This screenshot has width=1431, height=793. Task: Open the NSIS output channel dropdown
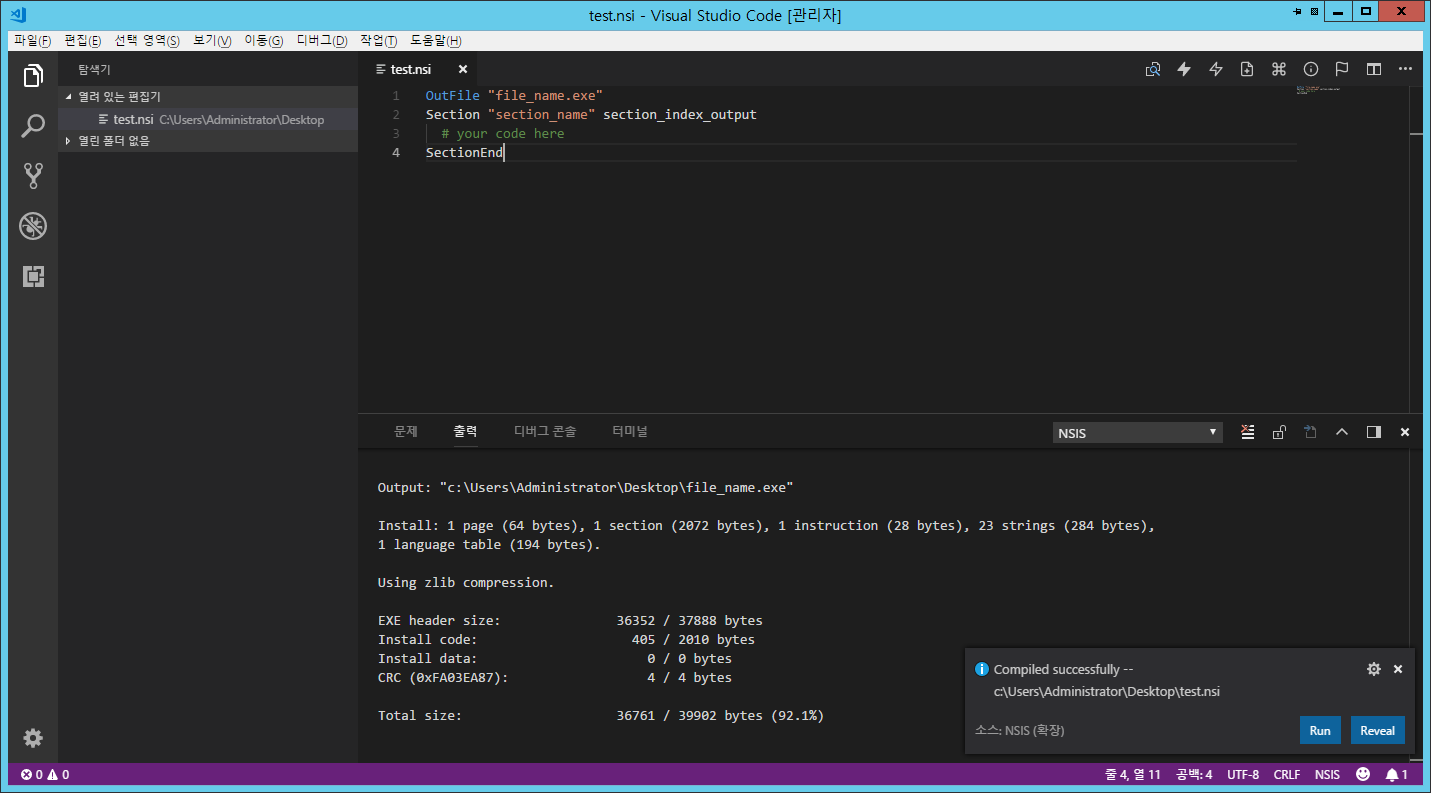pos(1138,433)
